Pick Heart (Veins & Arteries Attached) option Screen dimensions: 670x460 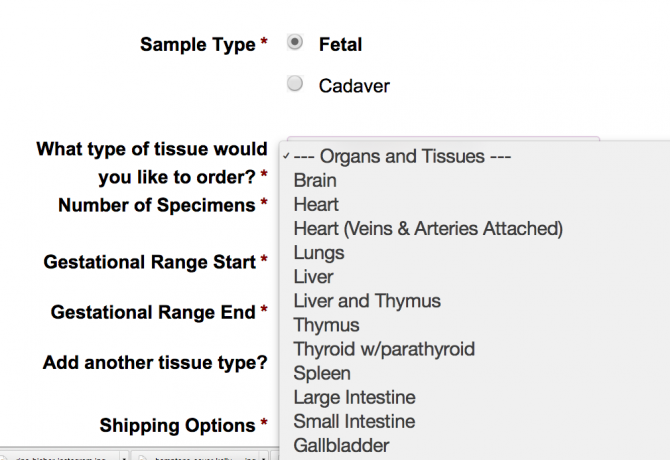[428, 229]
